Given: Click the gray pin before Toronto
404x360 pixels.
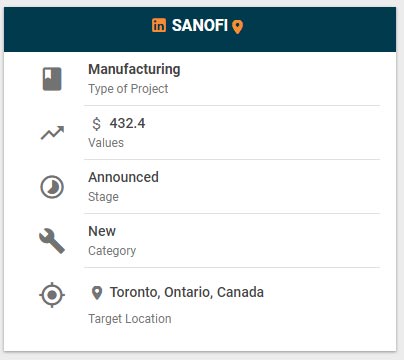Looking at the screenshot, I should point(97,293).
